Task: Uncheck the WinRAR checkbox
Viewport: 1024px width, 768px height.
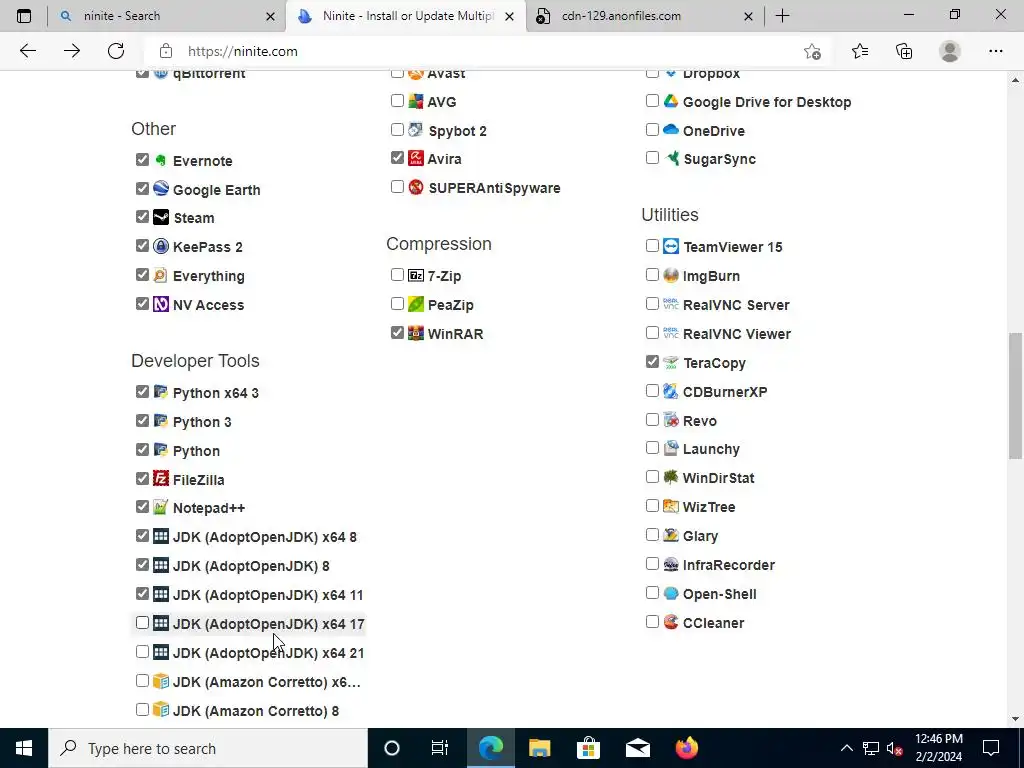Action: 397,332
